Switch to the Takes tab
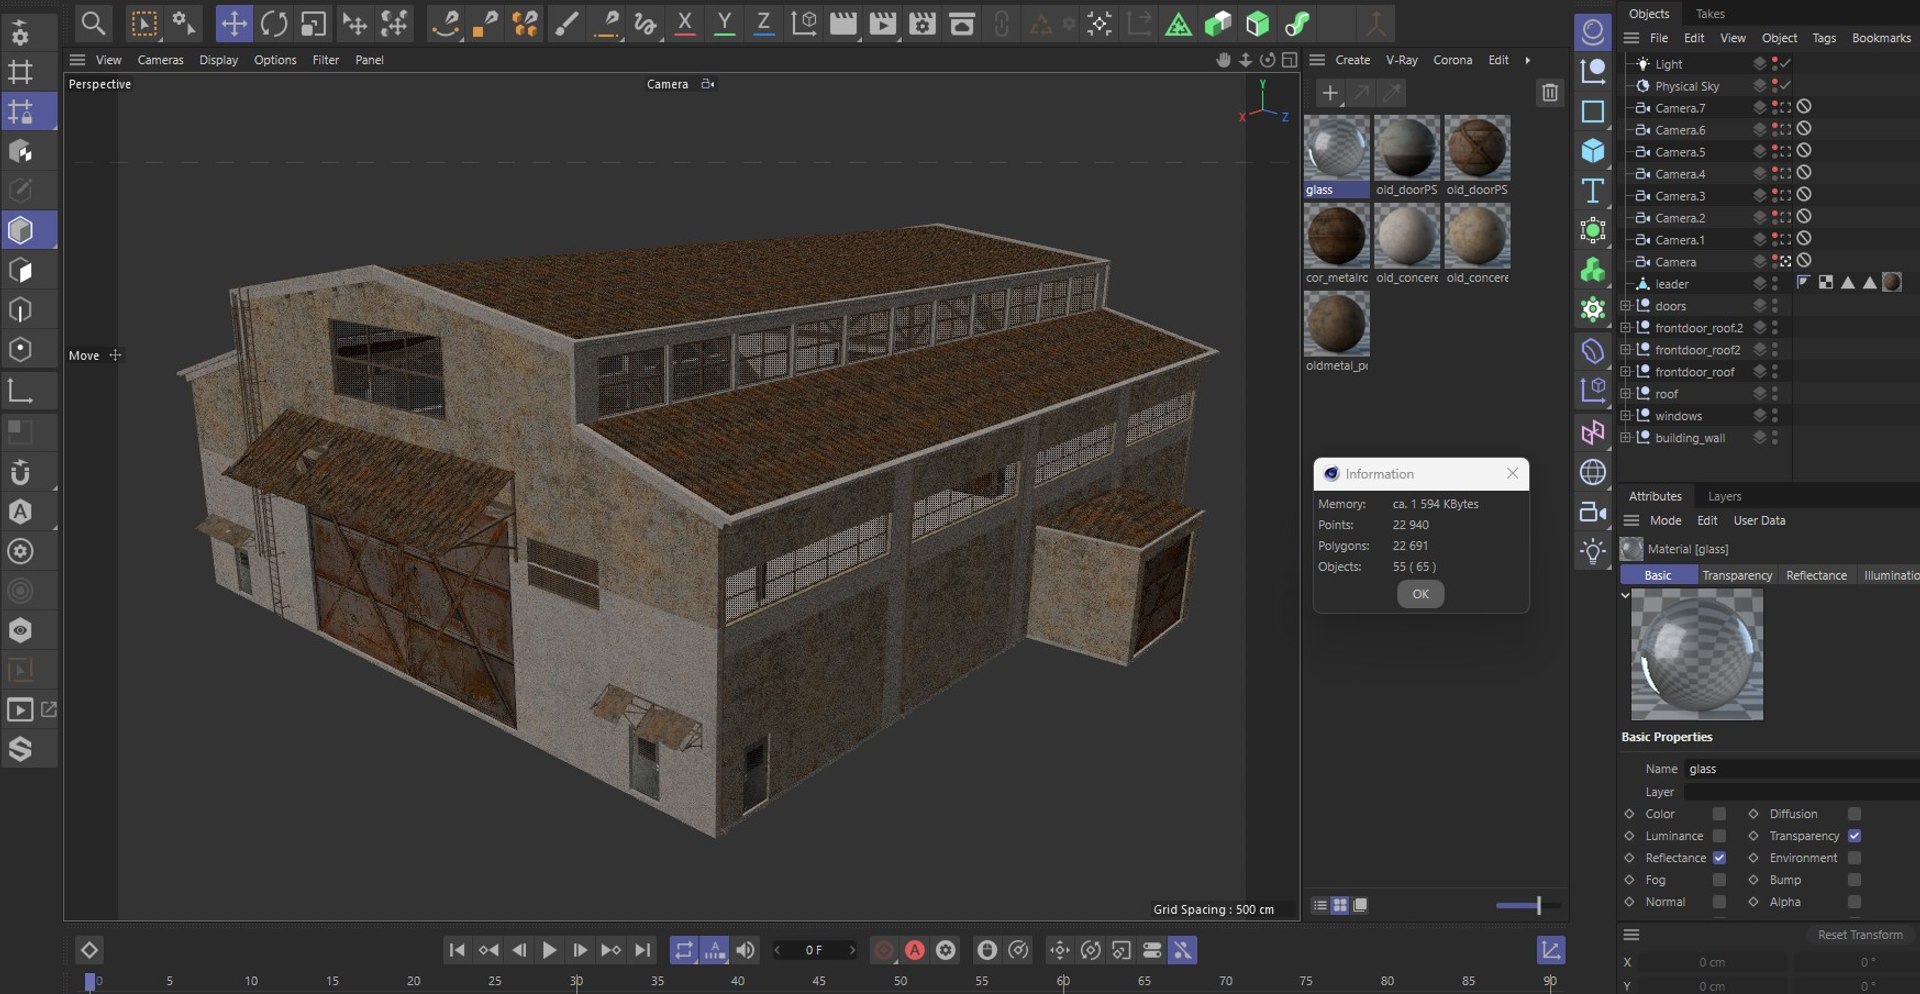 1710,14
